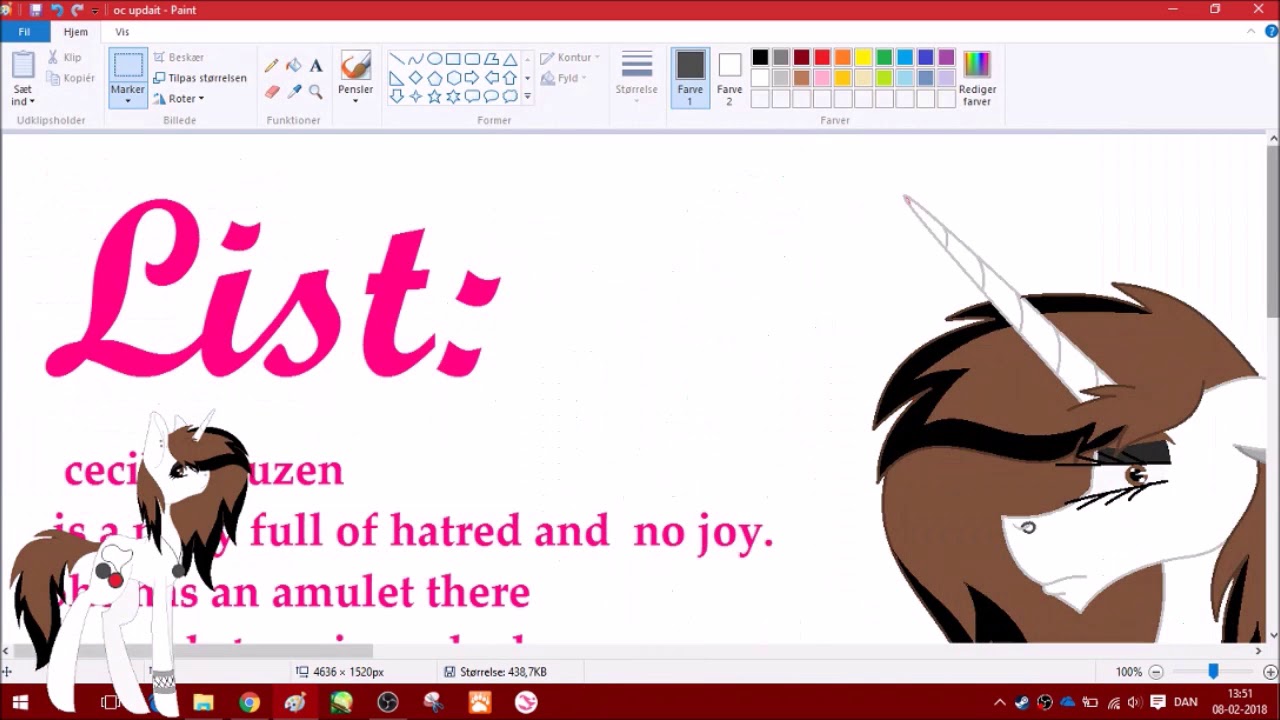
Task: Pick the oval shape
Action: pyautogui.click(x=434, y=59)
